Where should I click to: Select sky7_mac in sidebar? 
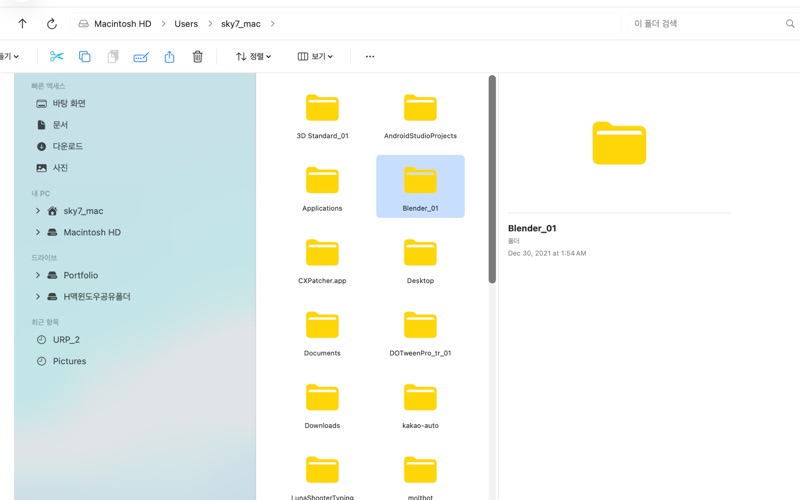click(x=83, y=211)
